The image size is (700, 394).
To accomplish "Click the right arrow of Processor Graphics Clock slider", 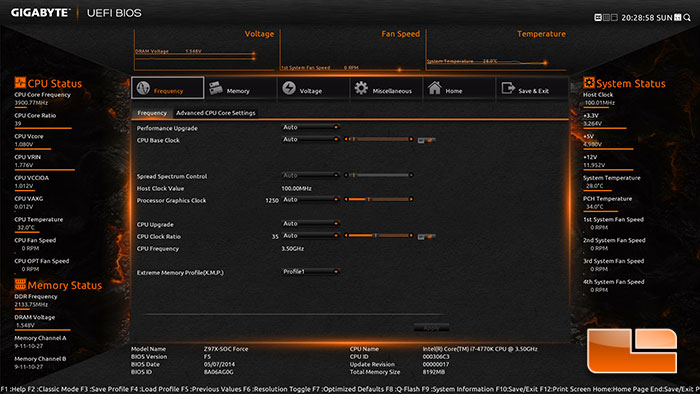I will pos(411,199).
